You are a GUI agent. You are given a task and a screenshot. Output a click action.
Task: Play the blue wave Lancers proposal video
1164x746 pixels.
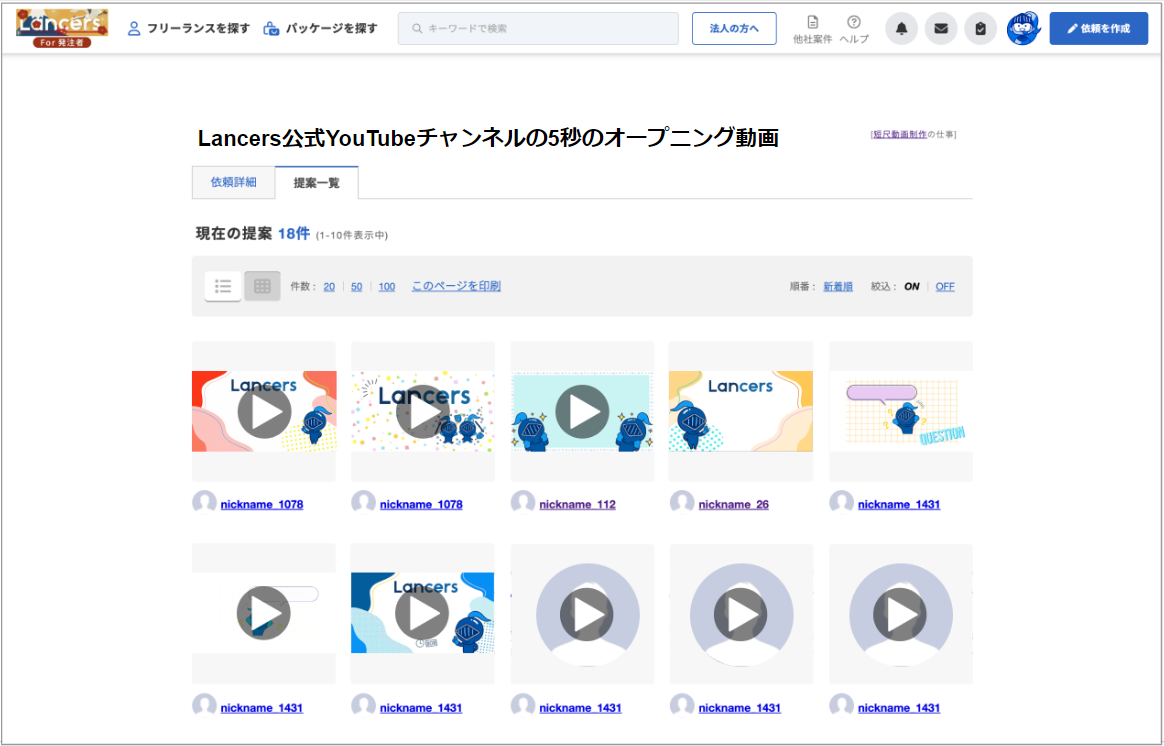[422, 613]
